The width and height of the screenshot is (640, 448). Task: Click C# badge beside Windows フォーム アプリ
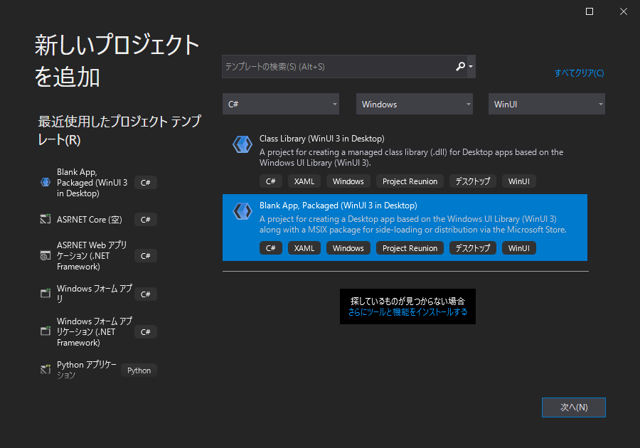[146, 294]
